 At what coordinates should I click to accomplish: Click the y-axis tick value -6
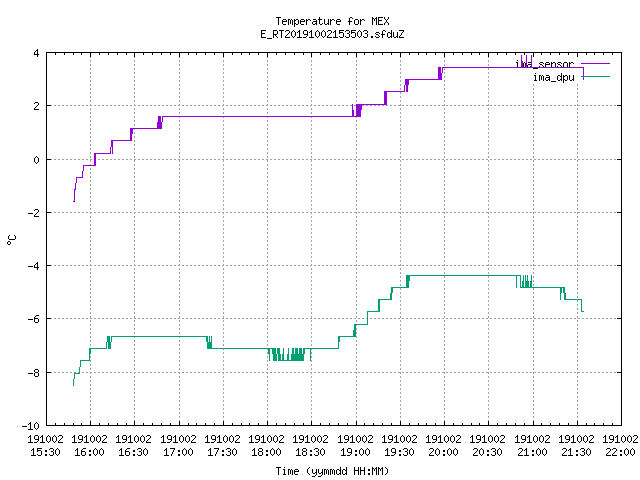pyautogui.click(x=33, y=319)
